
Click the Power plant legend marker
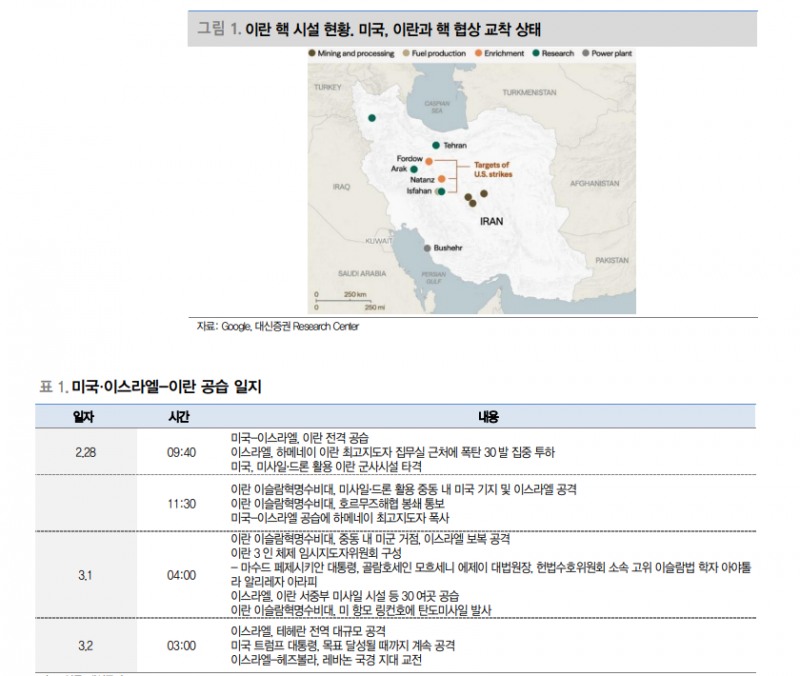585,53
